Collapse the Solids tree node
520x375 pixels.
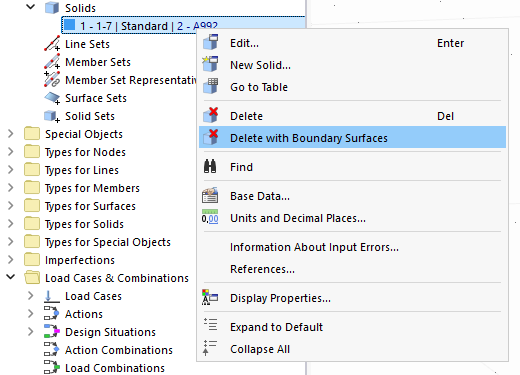click(x=31, y=7)
